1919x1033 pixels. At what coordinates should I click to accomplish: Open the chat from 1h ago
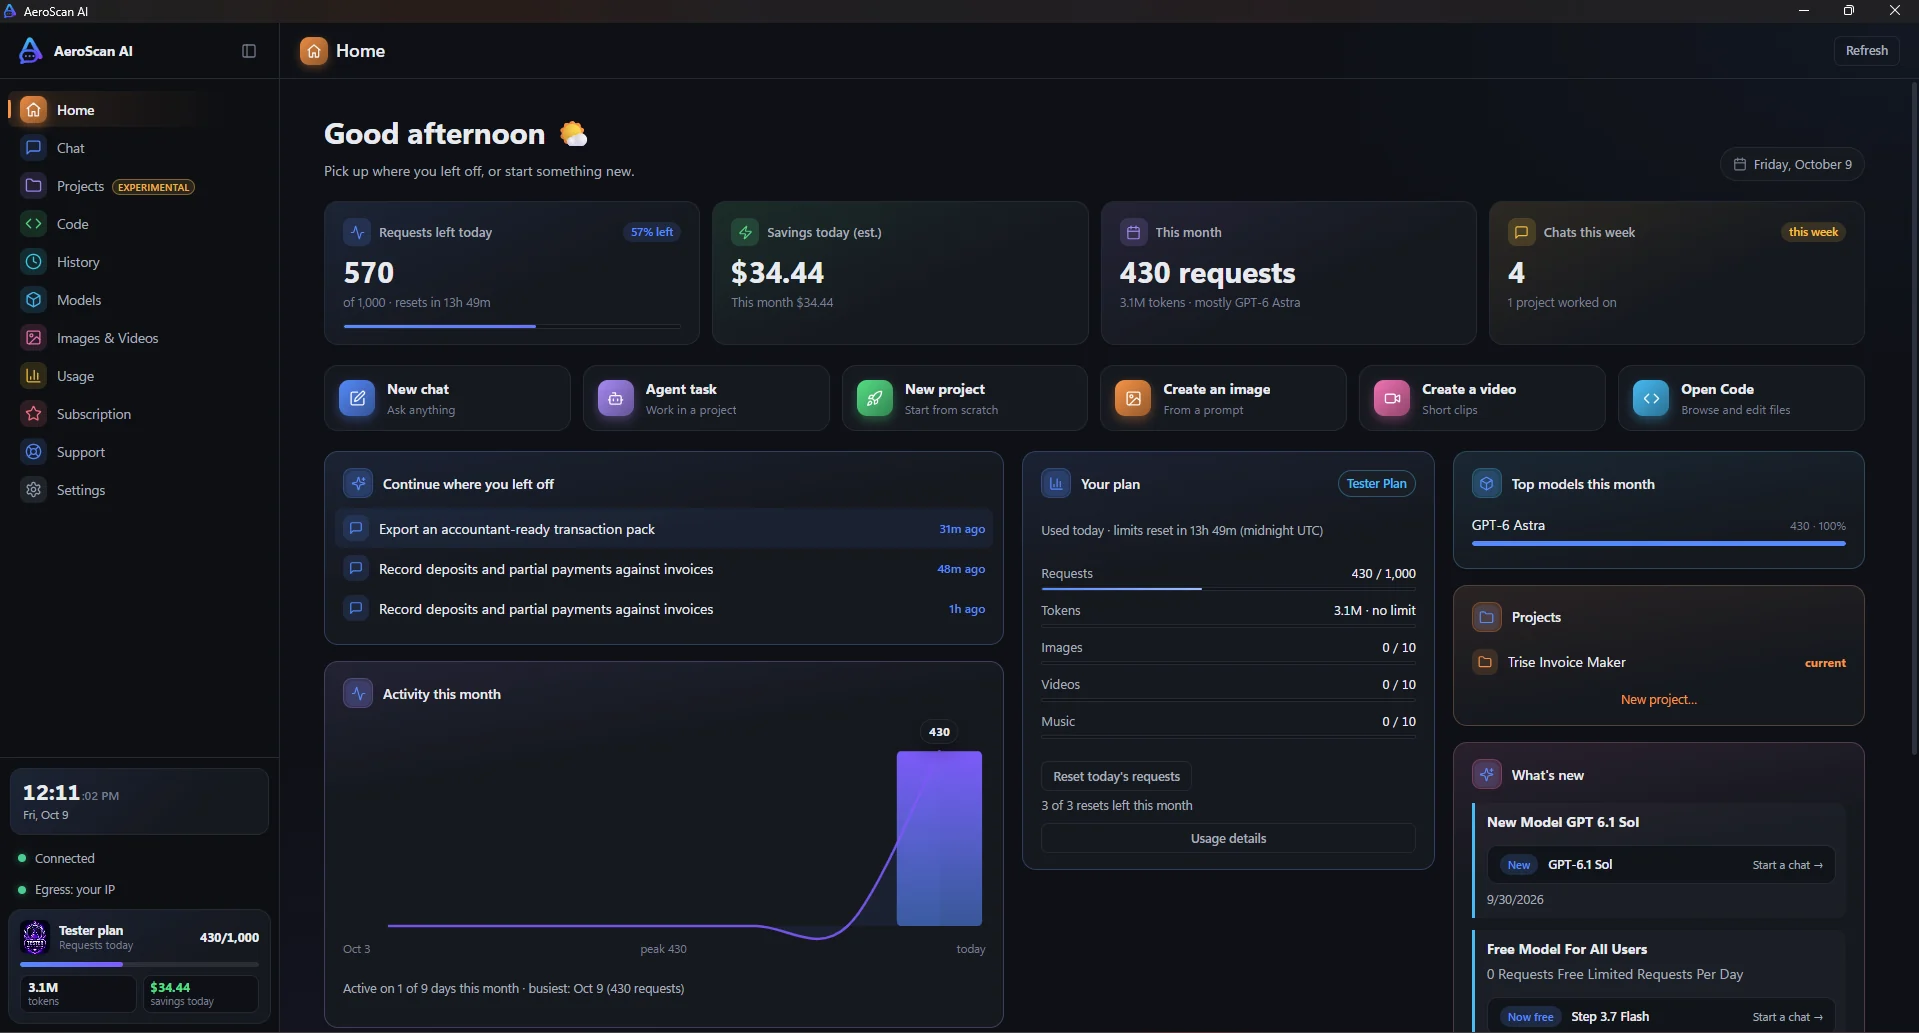click(x=664, y=609)
